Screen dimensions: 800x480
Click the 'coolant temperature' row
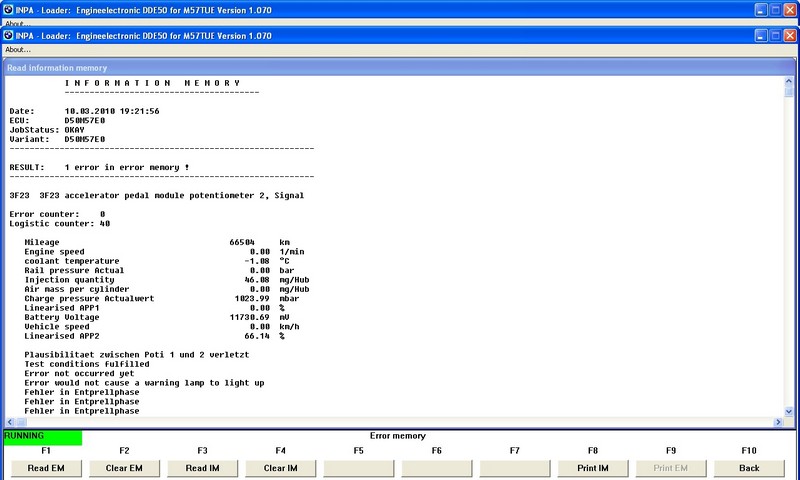pos(157,261)
